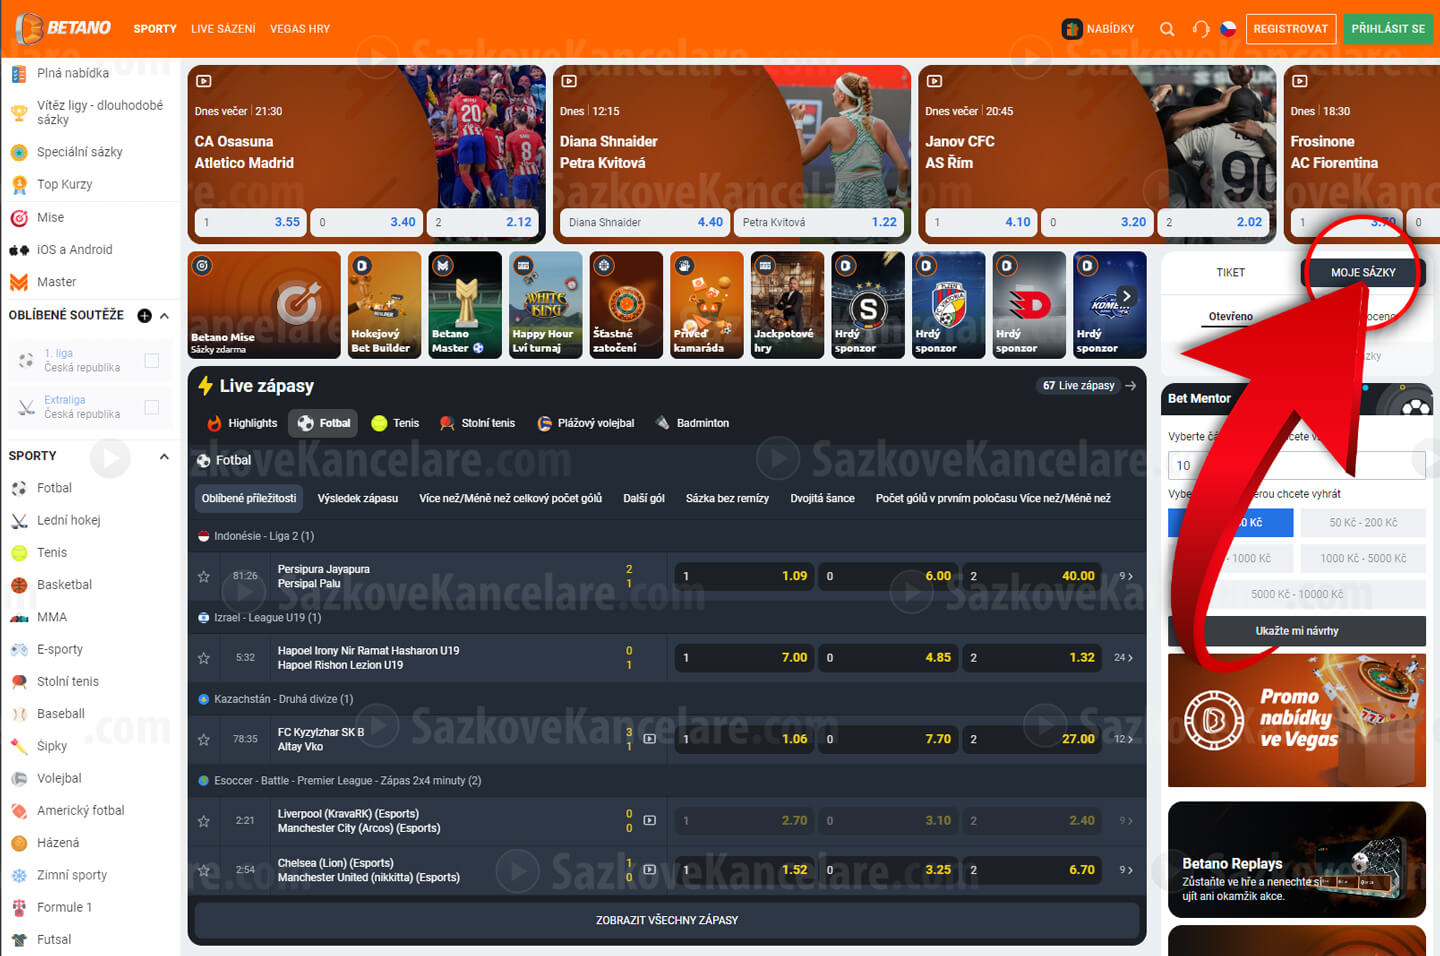This screenshot has width=1440, height=956.
Task: Switch to Plážový volejbal live tab
Action: 586,423
